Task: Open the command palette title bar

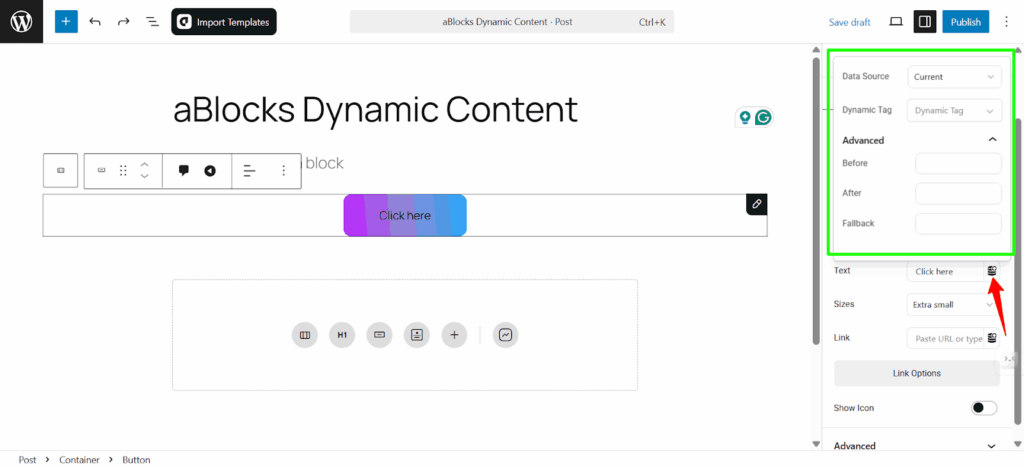Action: [x=511, y=22]
